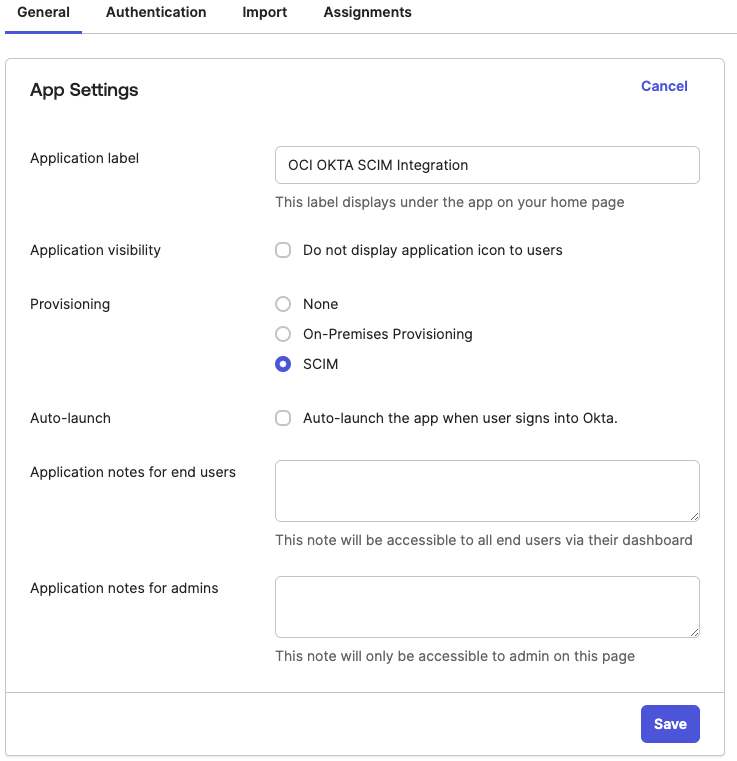Click into the end users notes textarea
Viewport: 737px width, 761px height.
coord(487,490)
